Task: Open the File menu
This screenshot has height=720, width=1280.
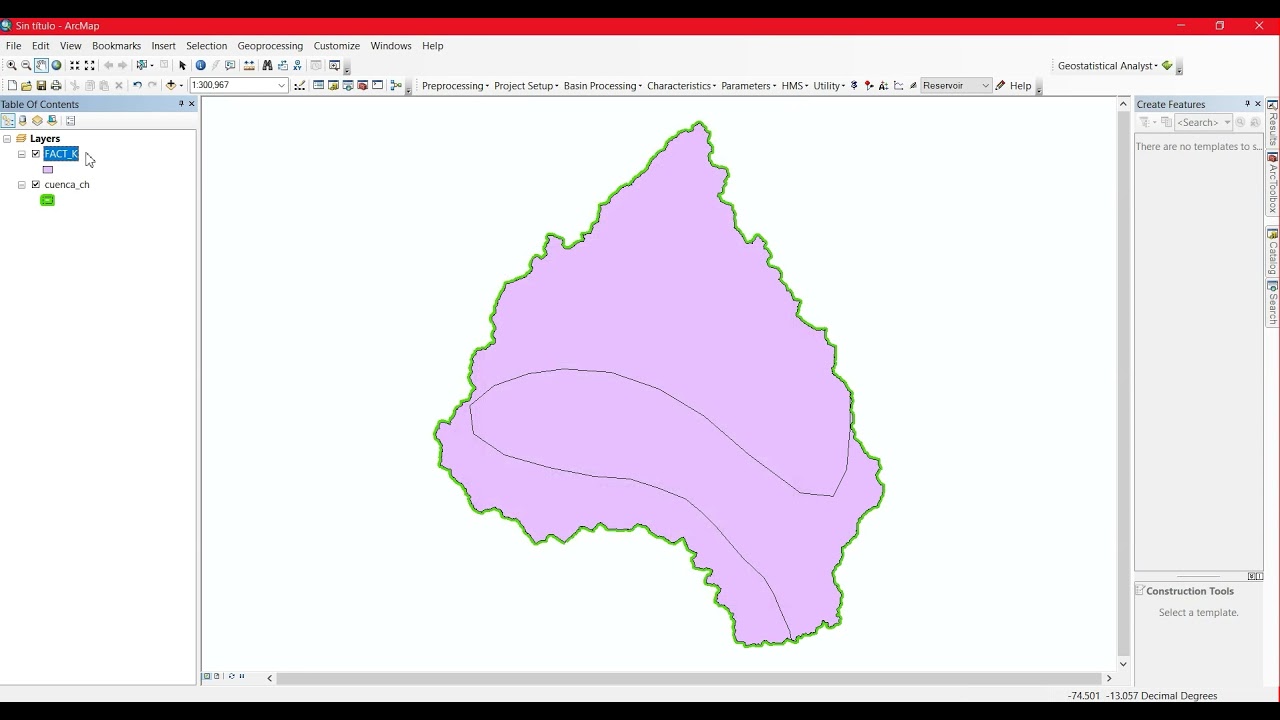Action: 13,46
